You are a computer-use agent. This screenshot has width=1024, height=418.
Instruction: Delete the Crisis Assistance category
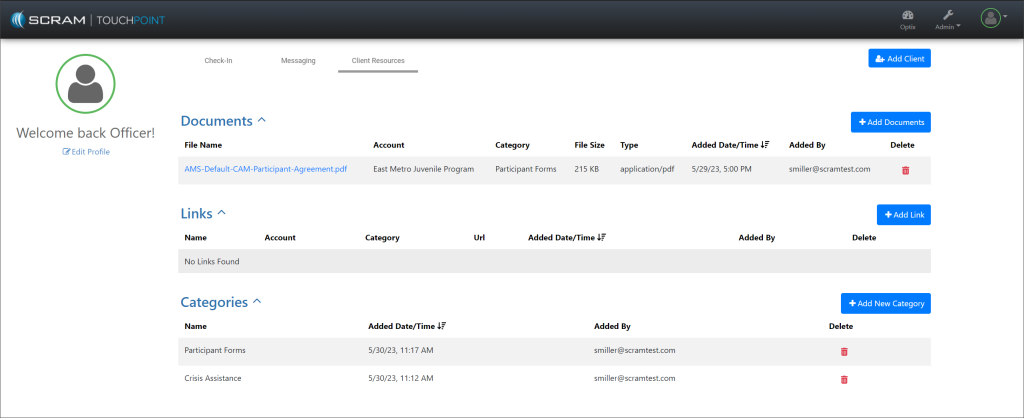[x=843, y=379]
